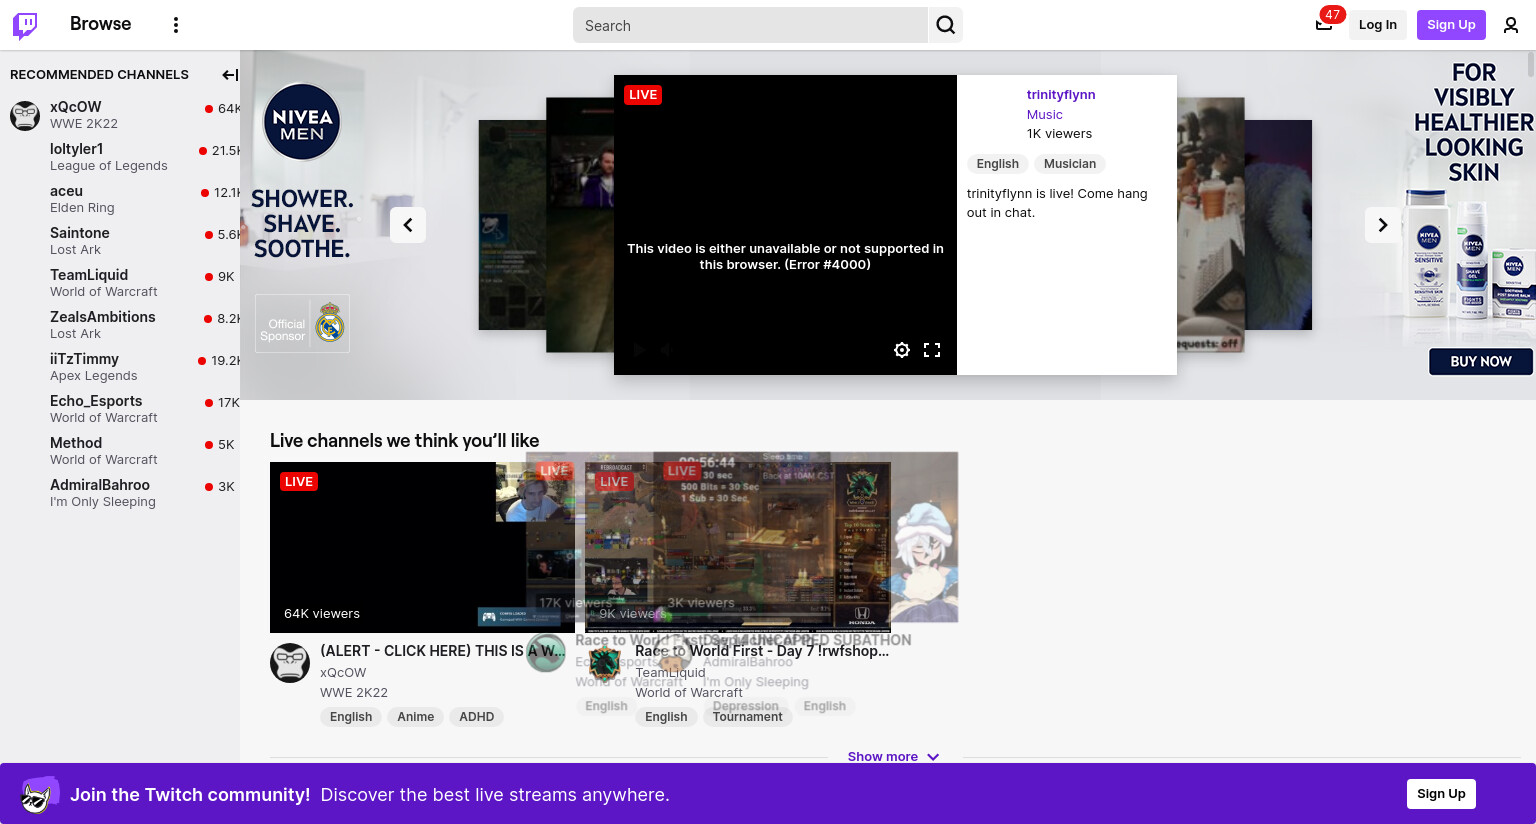Open the Prime loot inbox icon
This screenshot has width=1536, height=824.
click(1324, 25)
